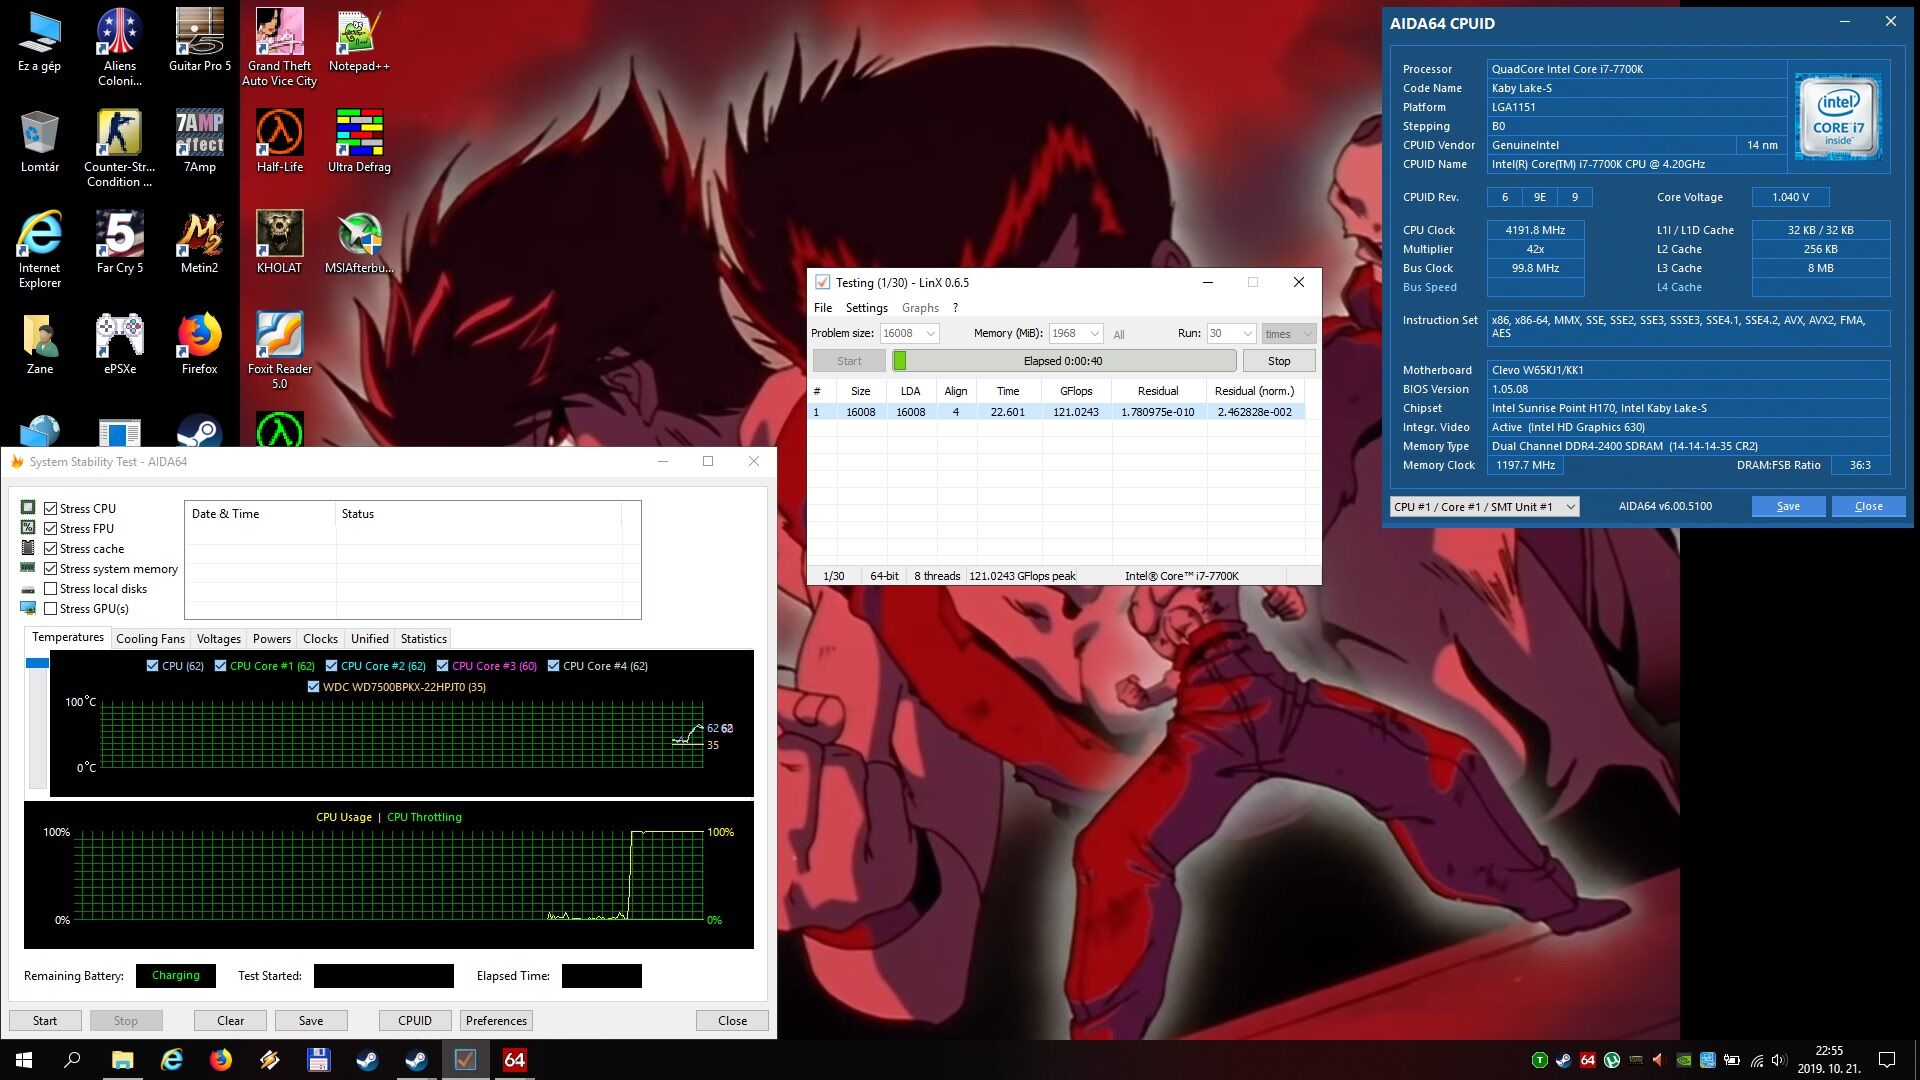Open Firefox desktop shortcut

coord(199,343)
